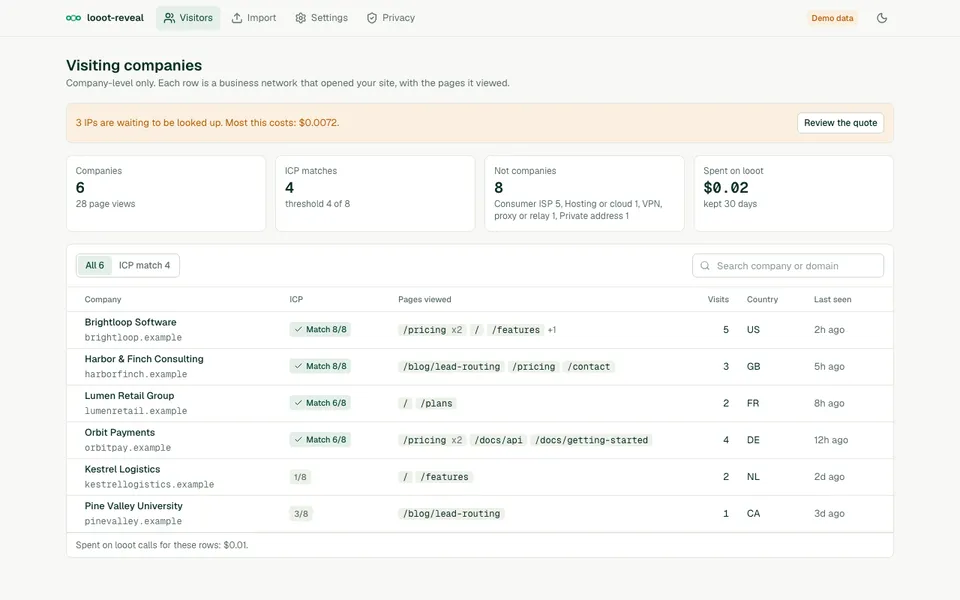This screenshot has width=960, height=600.
Task: Open the Privacy tab
Action: coord(391,18)
